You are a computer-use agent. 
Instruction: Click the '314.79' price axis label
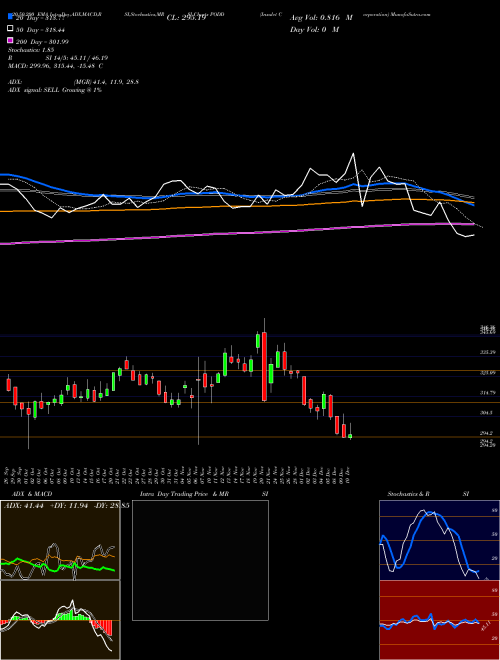(487, 393)
